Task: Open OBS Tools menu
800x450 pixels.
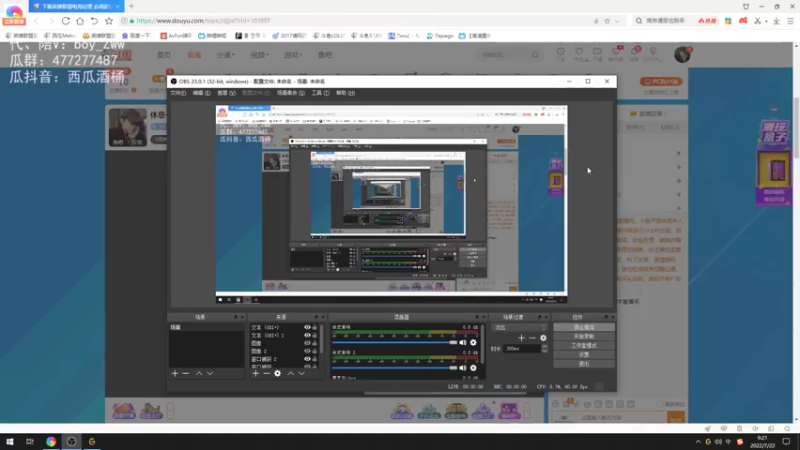Action: [320, 93]
